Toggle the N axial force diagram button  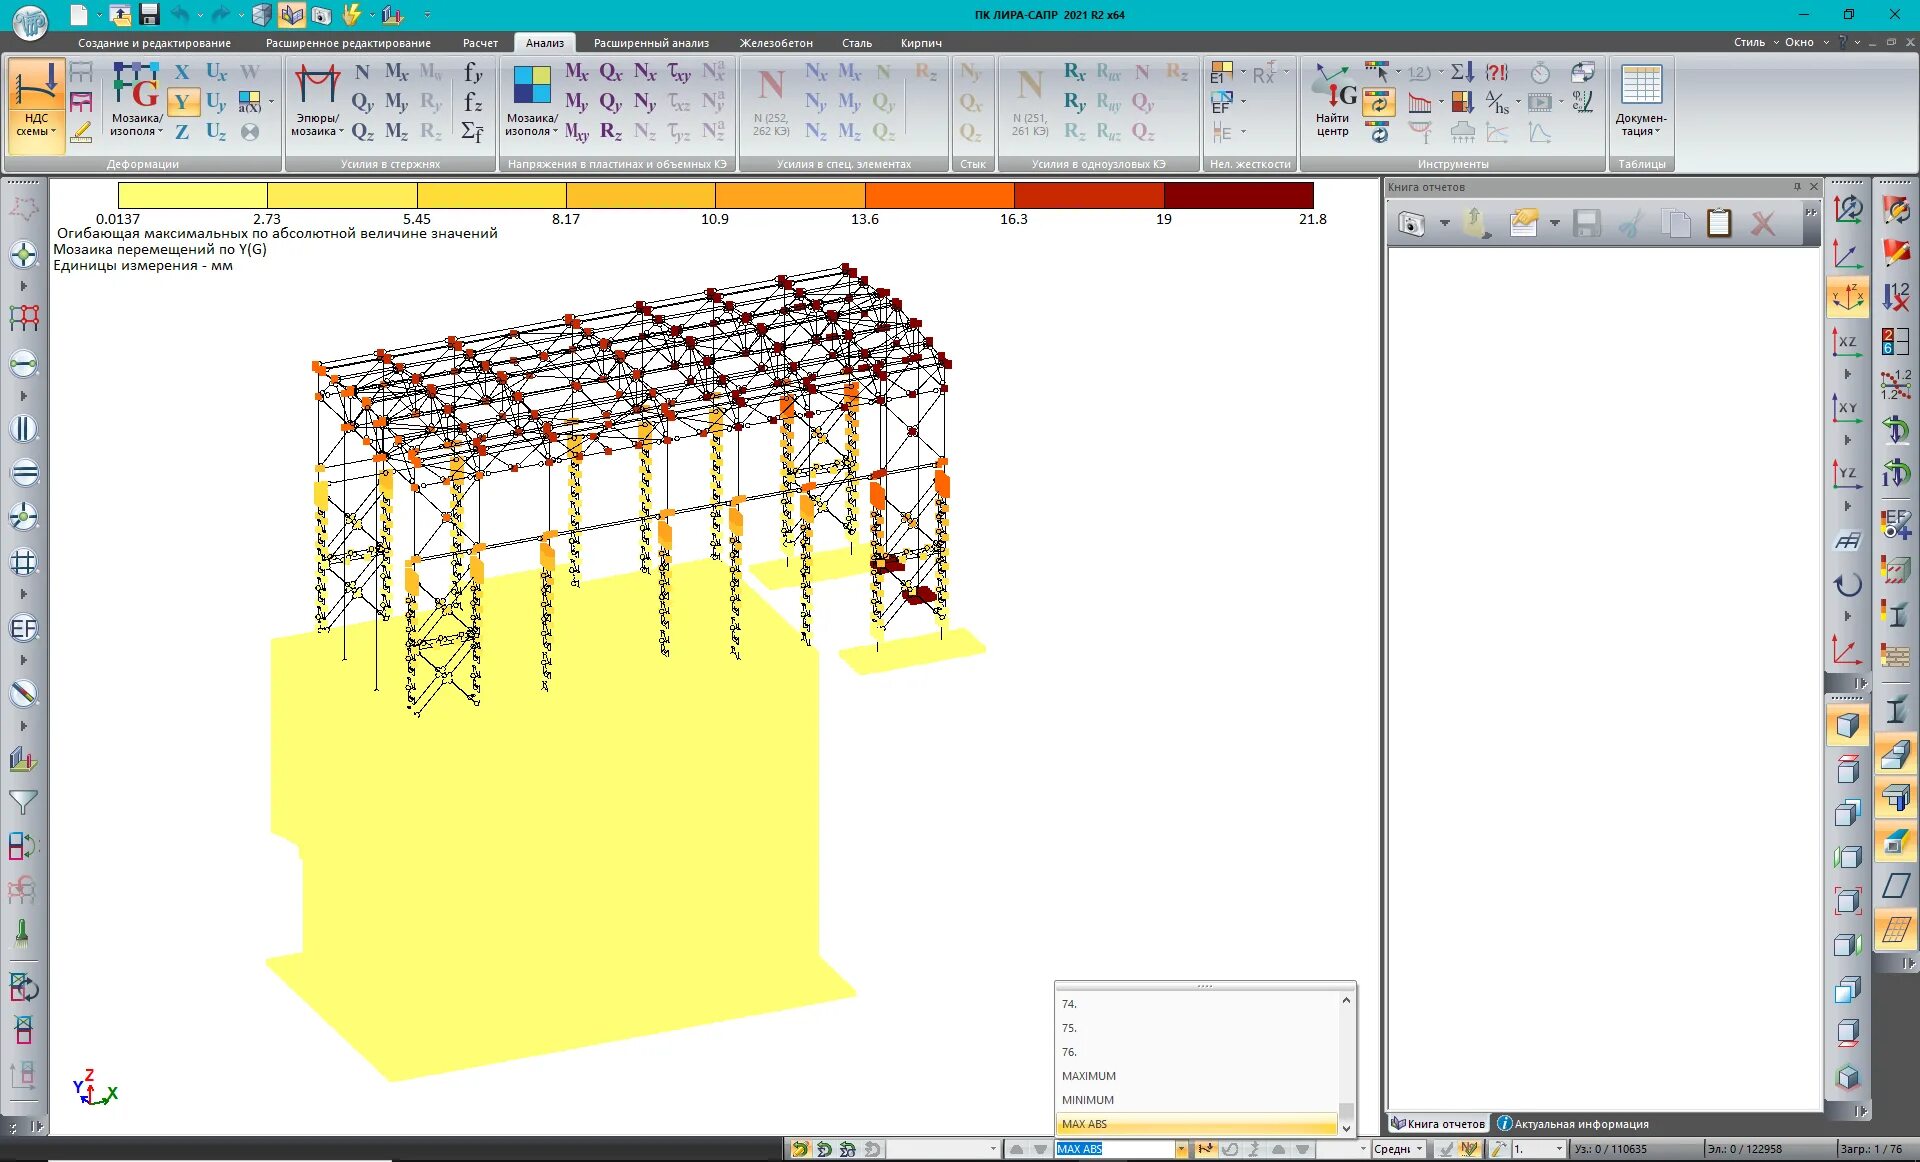(362, 72)
